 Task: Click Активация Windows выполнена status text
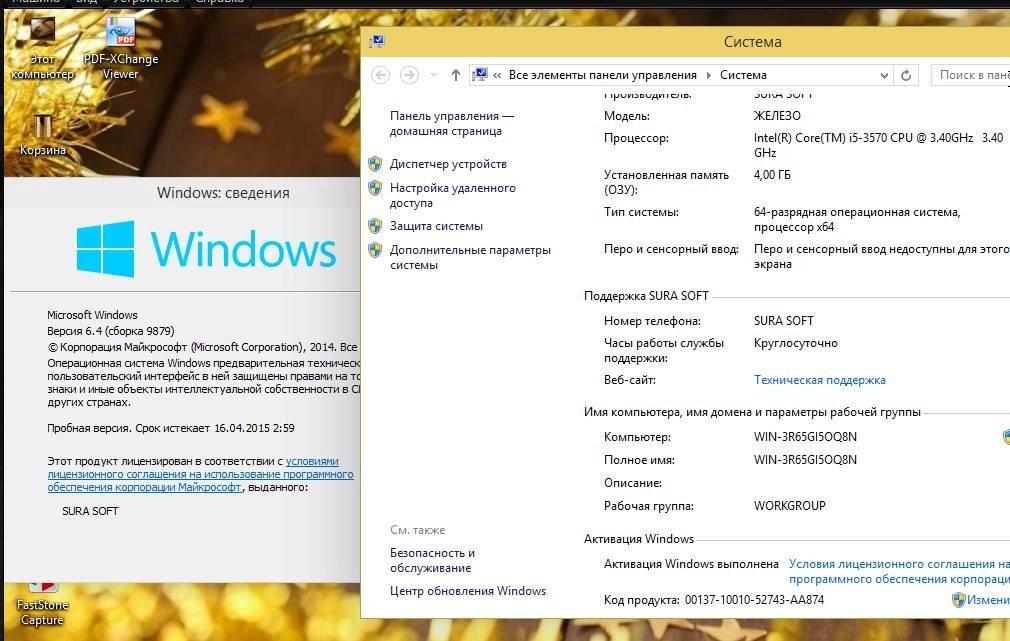[691, 564]
